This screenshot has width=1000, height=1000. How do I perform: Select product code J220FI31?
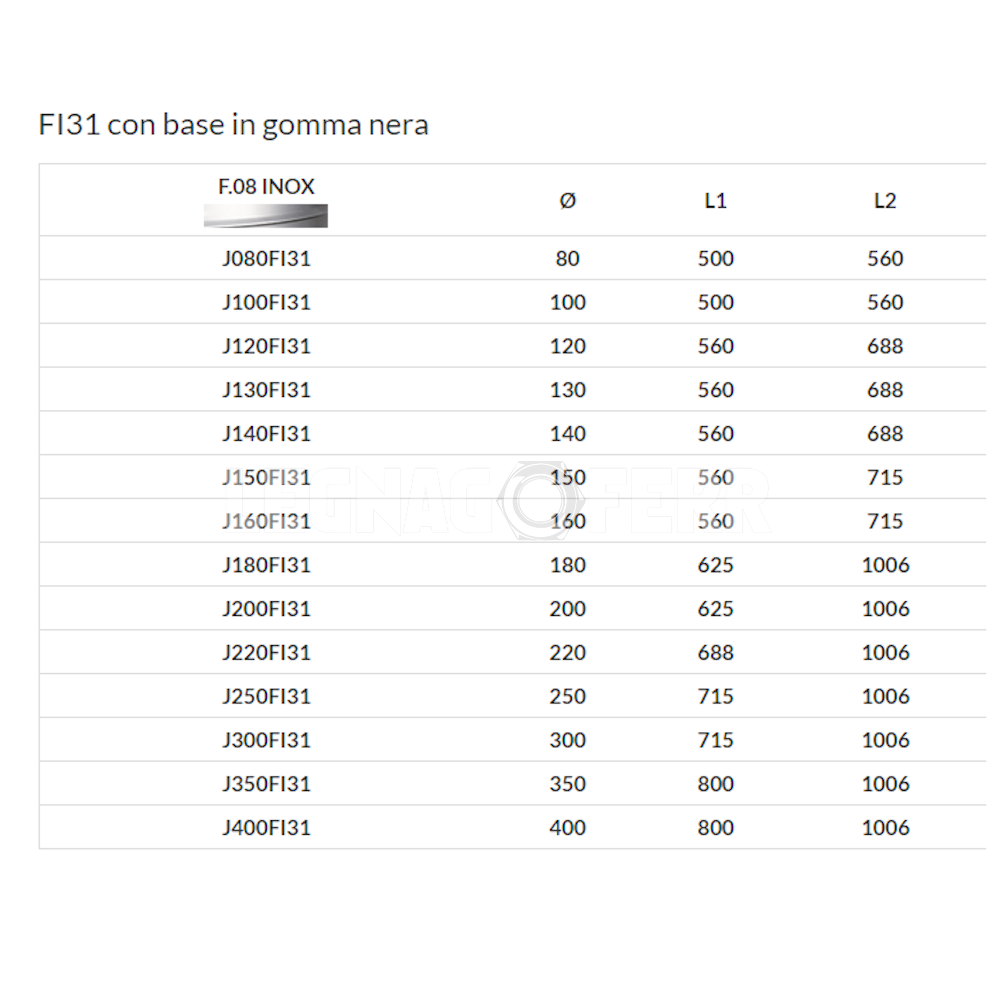(x=266, y=653)
